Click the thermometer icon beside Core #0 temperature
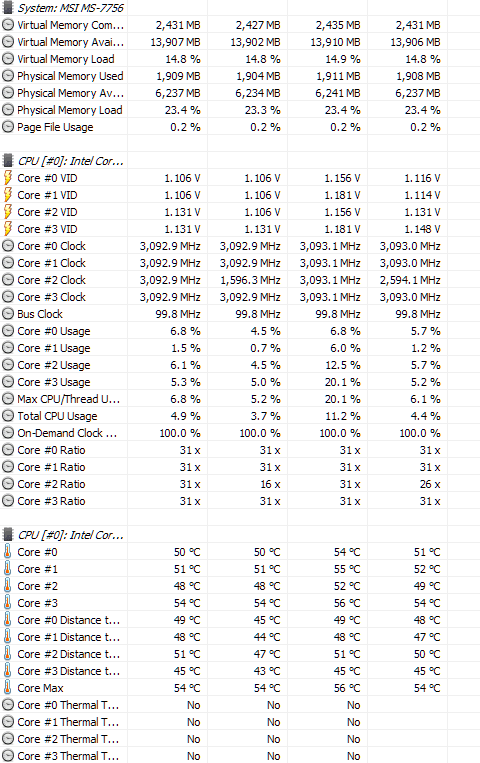 click(x=8, y=552)
